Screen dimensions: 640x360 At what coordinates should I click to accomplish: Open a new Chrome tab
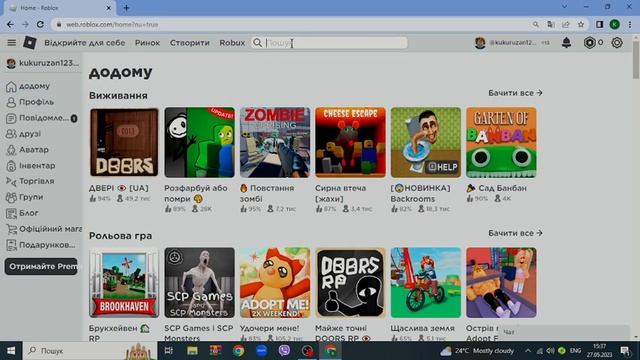[x=126, y=8]
